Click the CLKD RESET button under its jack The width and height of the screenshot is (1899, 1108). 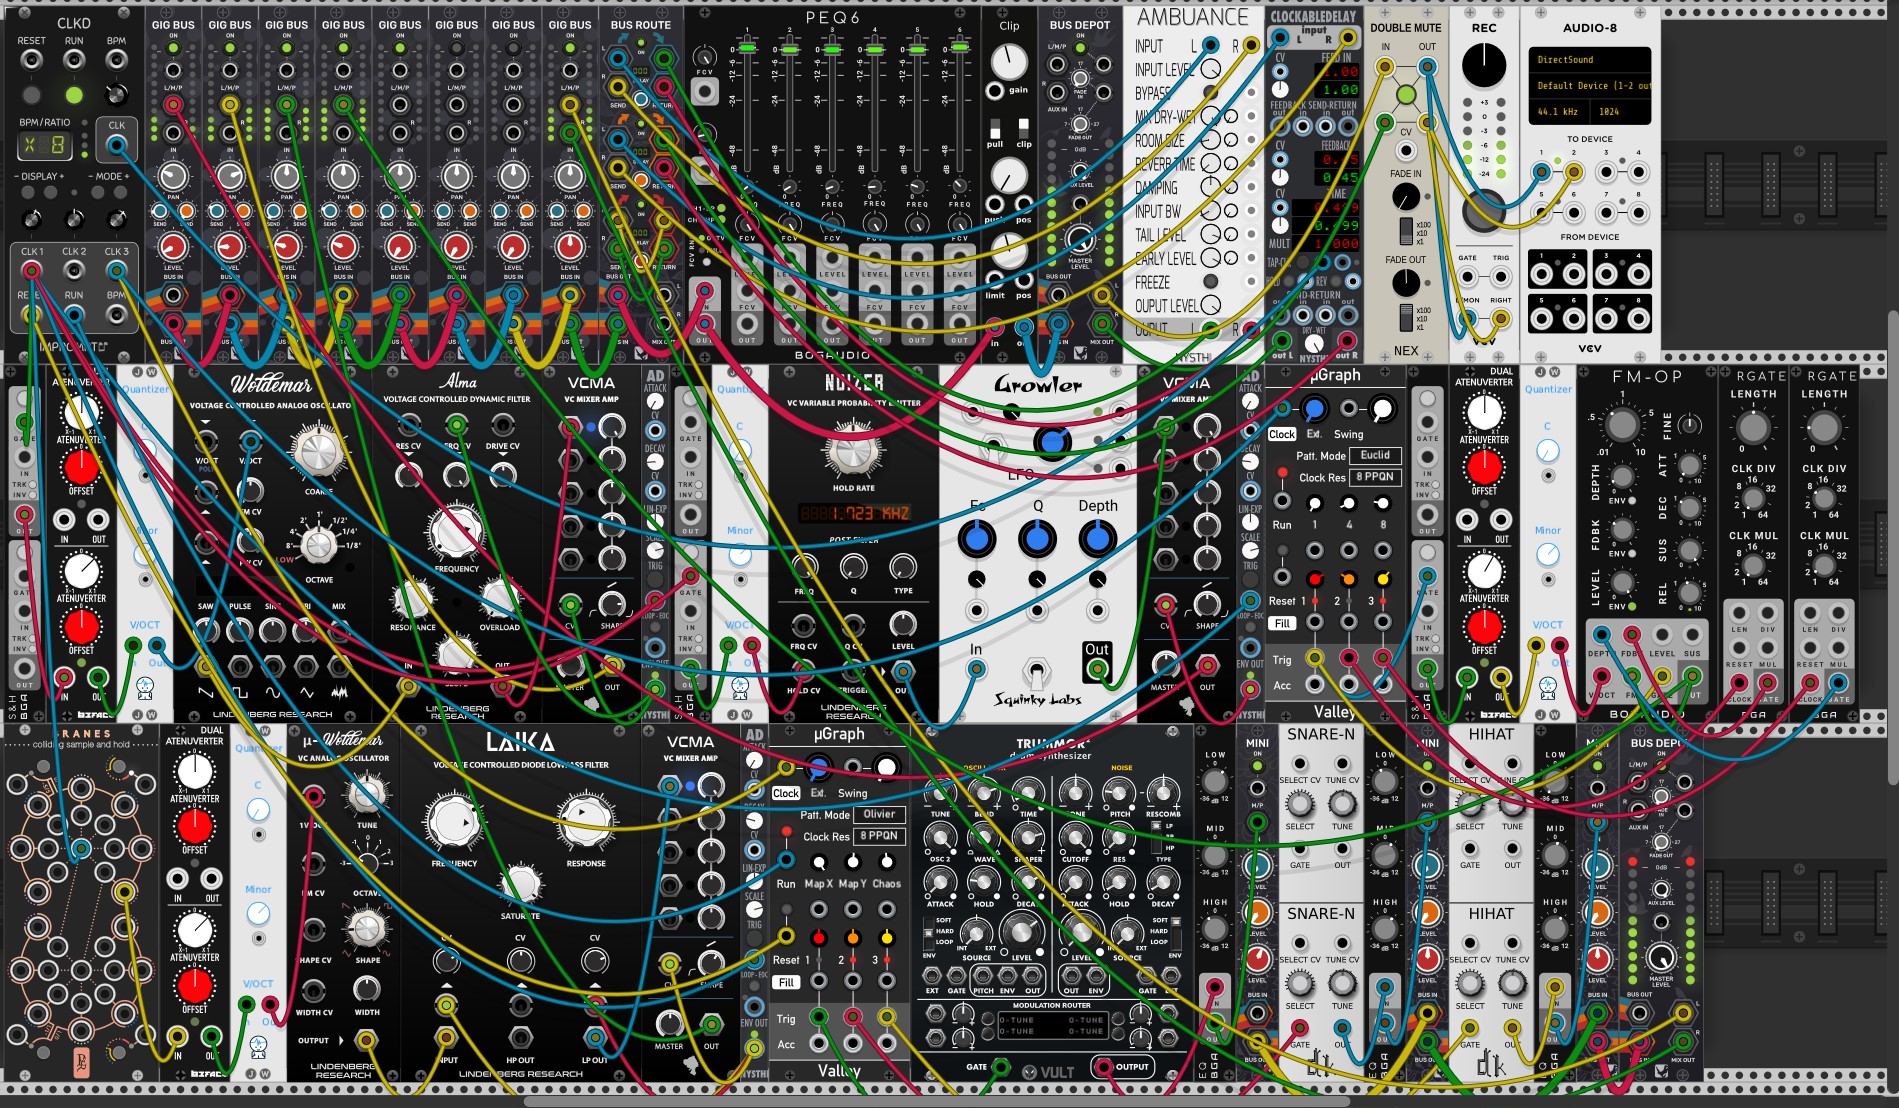[32, 95]
